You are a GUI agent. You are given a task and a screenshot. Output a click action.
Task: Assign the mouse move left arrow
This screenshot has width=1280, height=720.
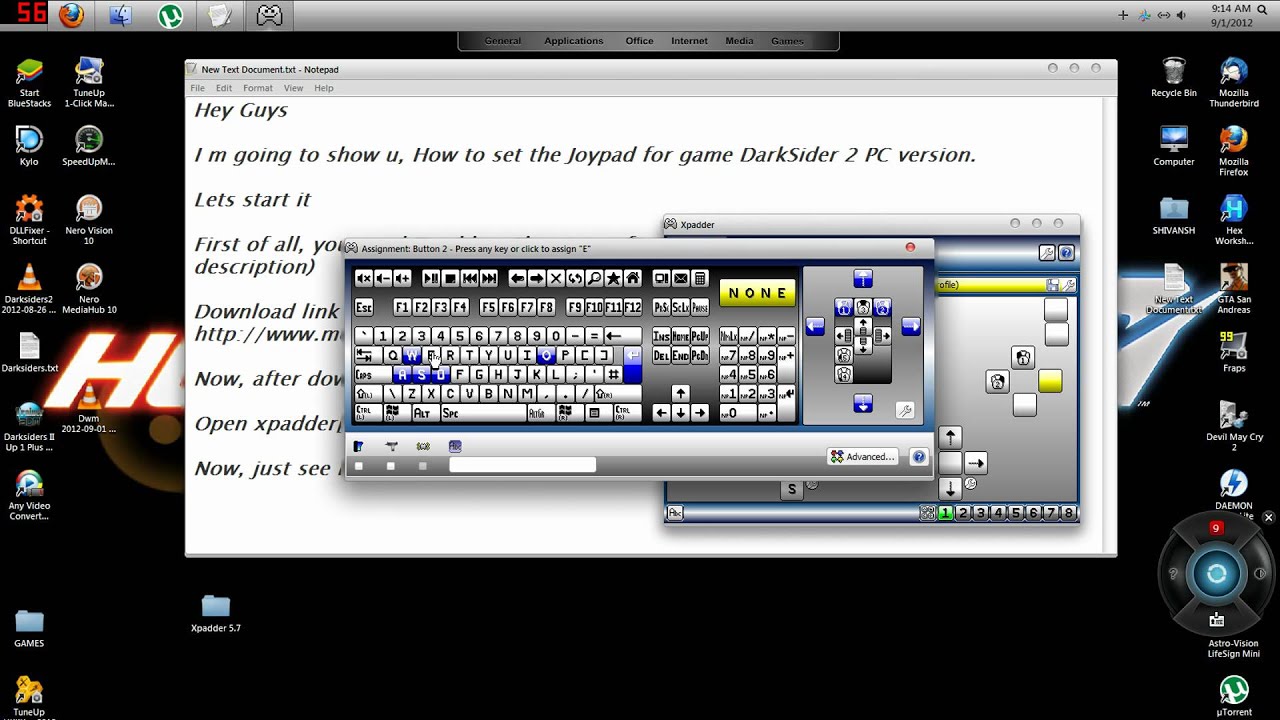[x=815, y=326]
